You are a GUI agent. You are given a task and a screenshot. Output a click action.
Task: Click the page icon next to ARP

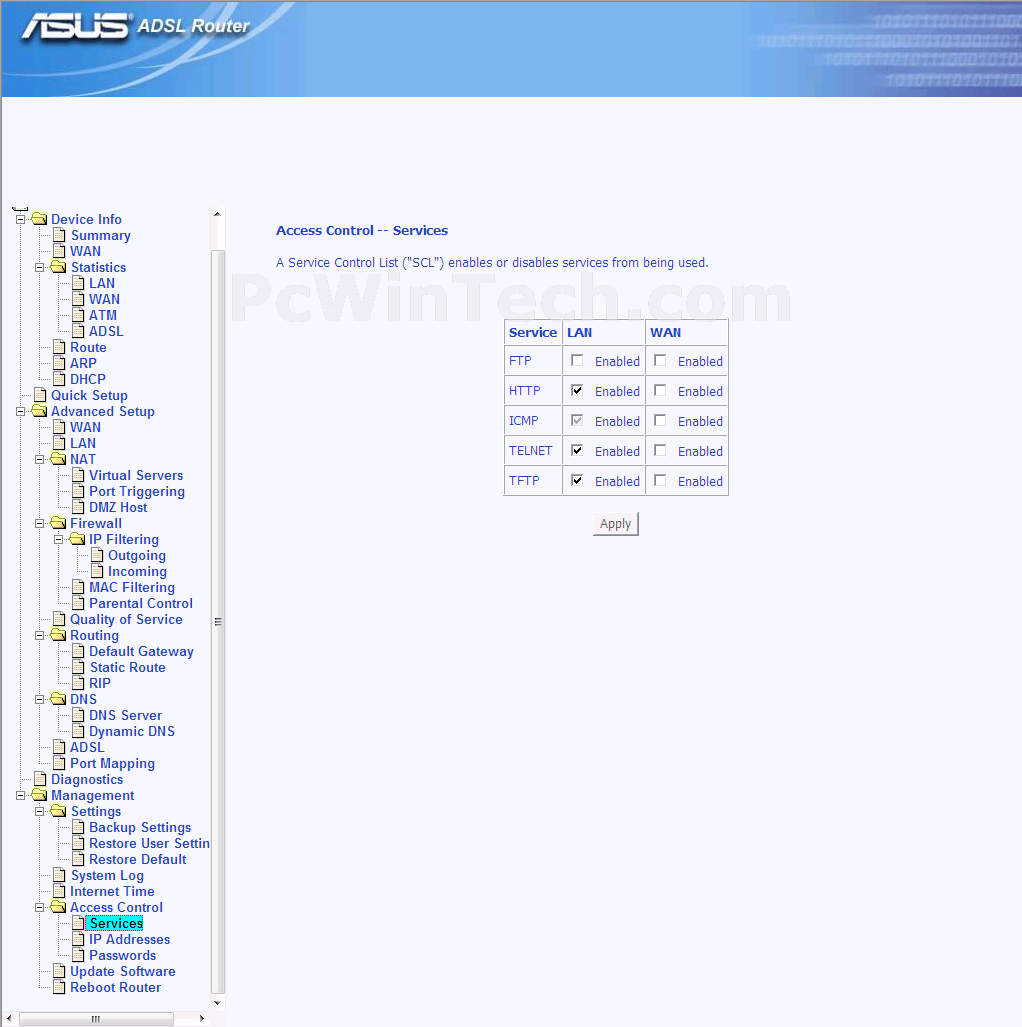pyautogui.click(x=59, y=363)
